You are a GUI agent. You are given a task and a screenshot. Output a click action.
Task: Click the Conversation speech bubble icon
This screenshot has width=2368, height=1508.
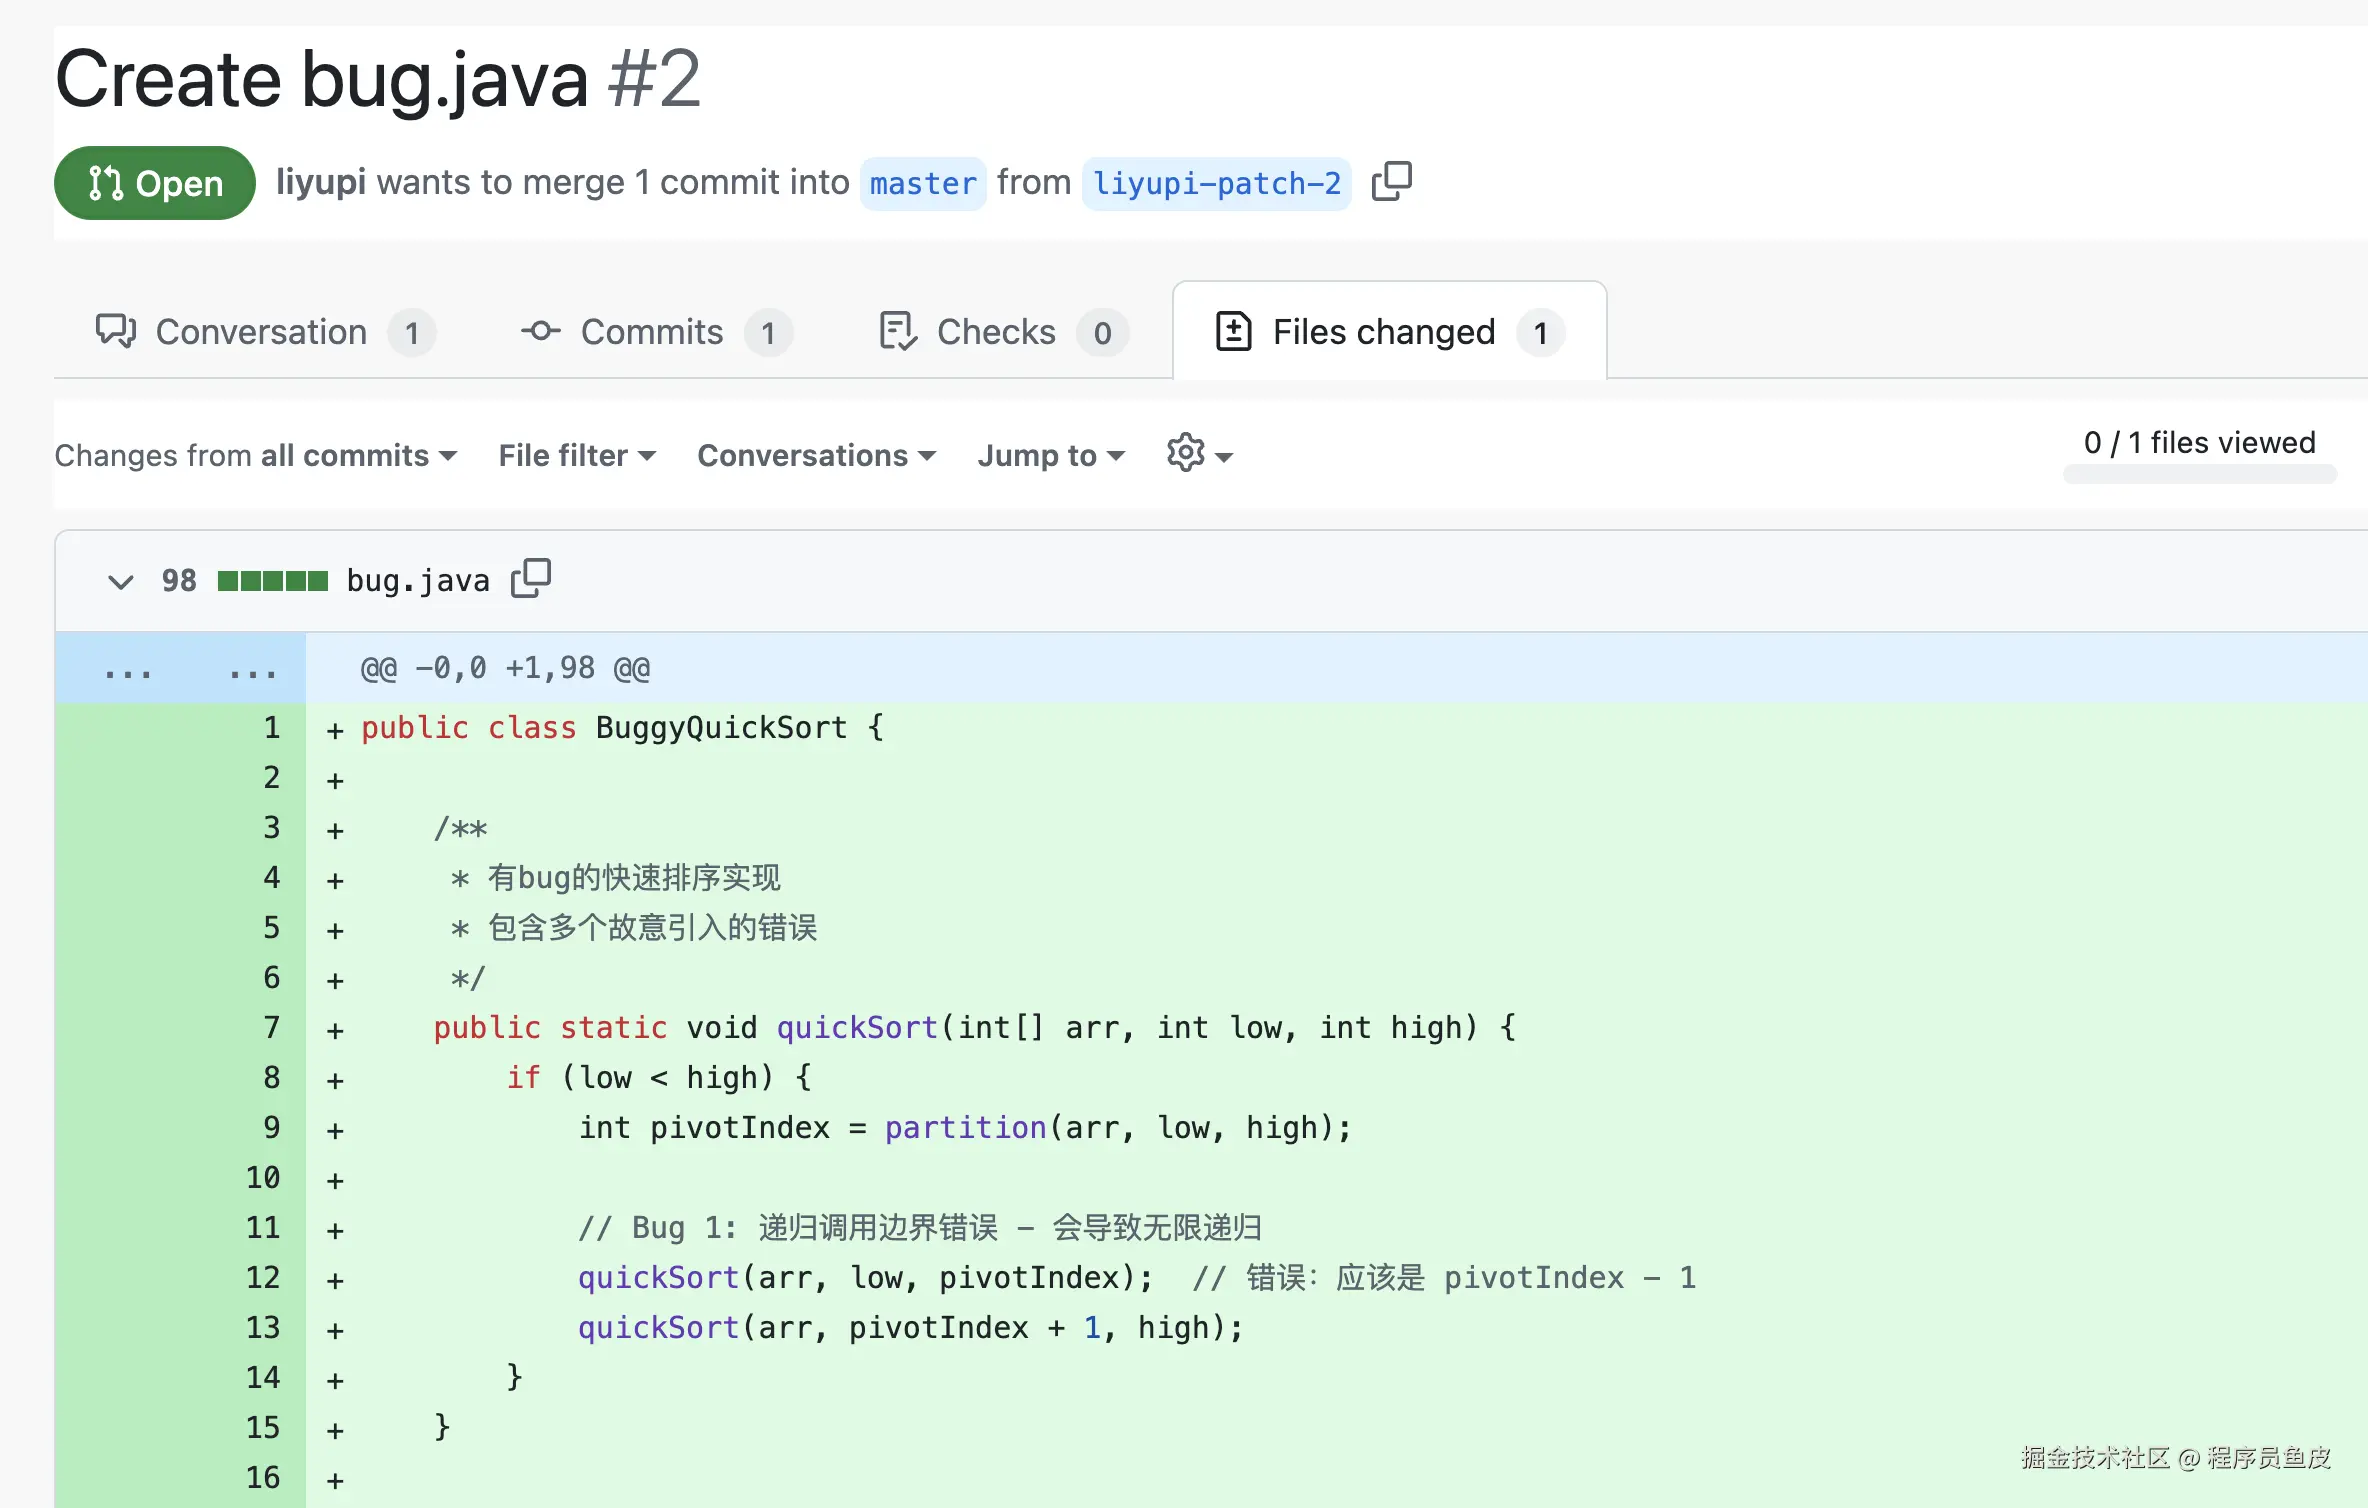[x=116, y=331]
